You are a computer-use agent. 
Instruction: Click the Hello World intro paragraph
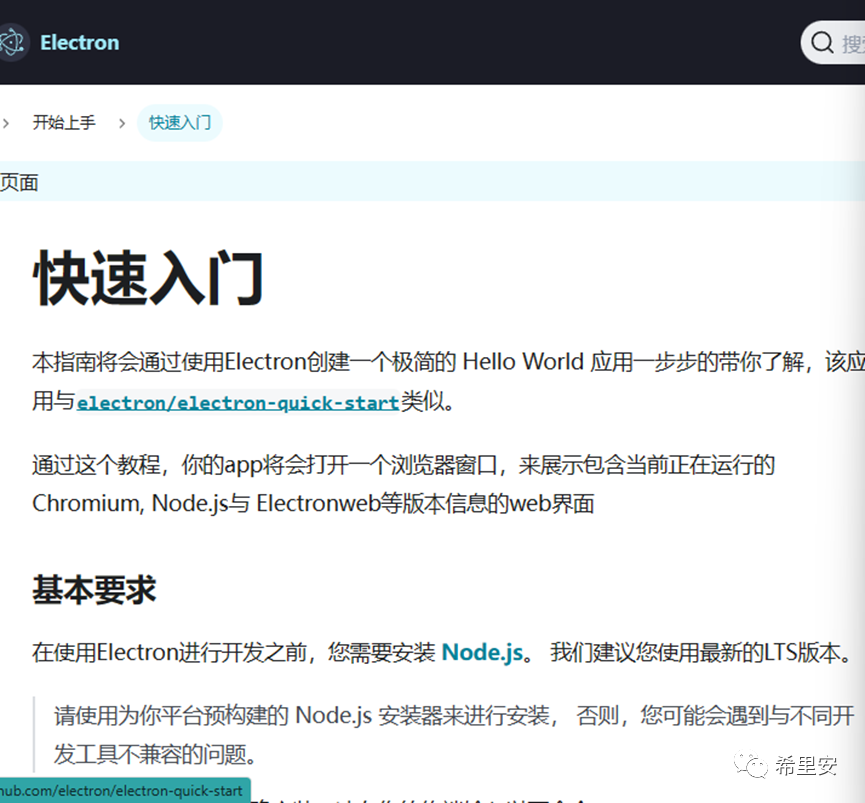(x=448, y=382)
